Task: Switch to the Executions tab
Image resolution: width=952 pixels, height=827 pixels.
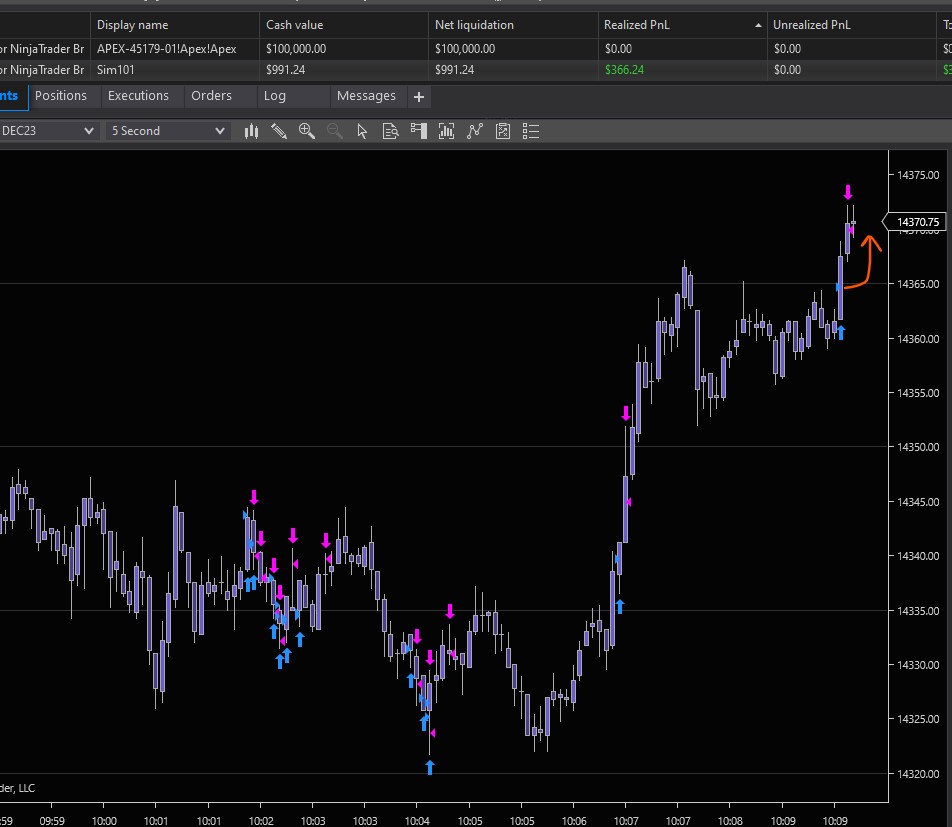Action: point(138,96)
